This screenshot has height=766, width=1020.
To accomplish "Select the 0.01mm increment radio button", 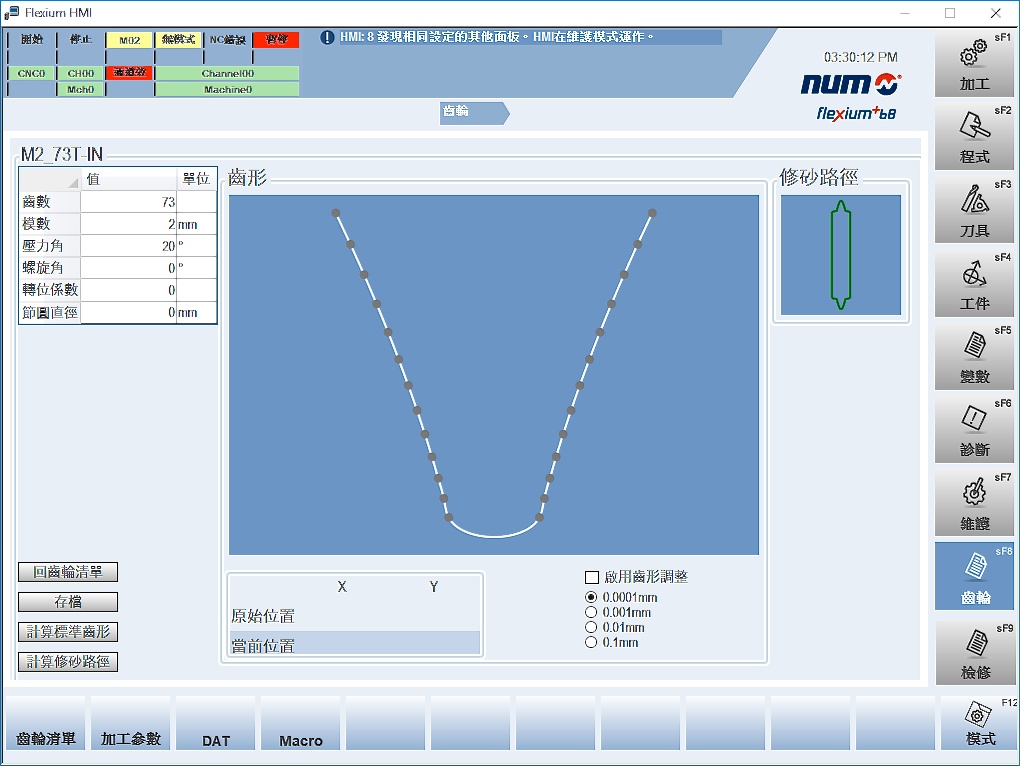I will 591,627.
